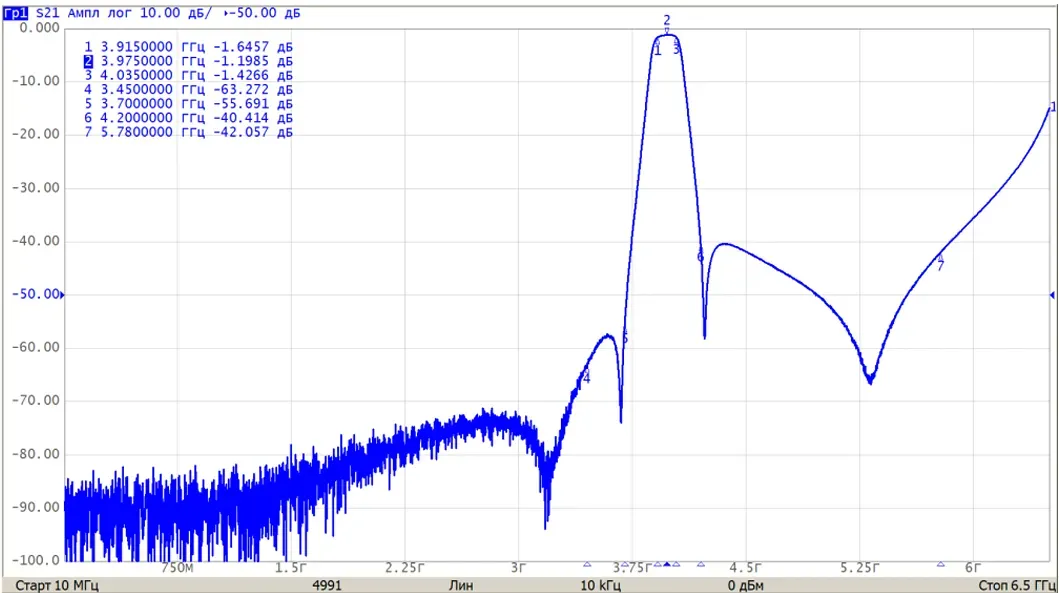Screen dimensions: 1059x593
Task: Click the -100.0 bottom Y-axis label
Action: 36,560
